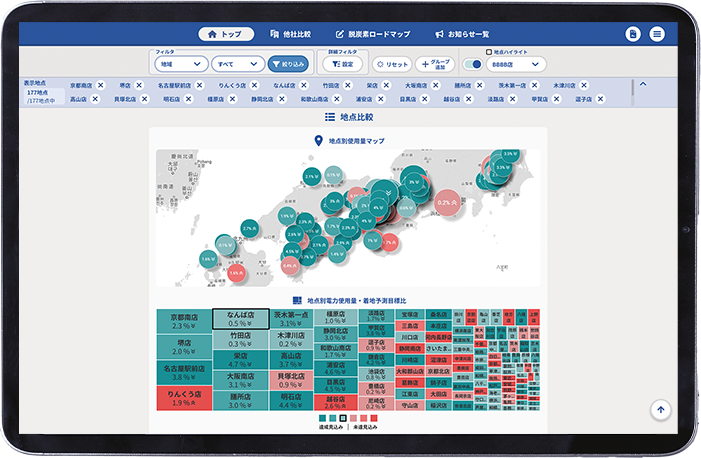Viewport: 701px width, 458px height.
Task: Open the document icon in the header
Action: click(x=633, y=34)
